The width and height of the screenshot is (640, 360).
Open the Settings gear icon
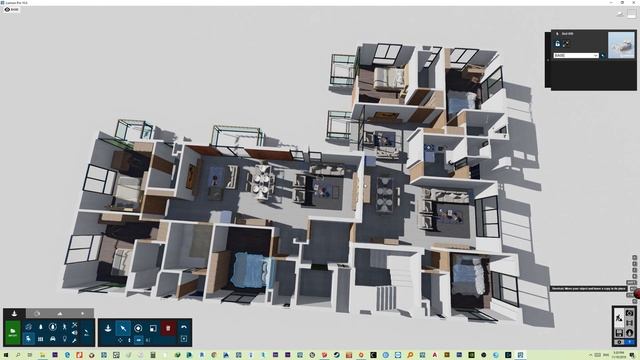(x=619, y=342)
